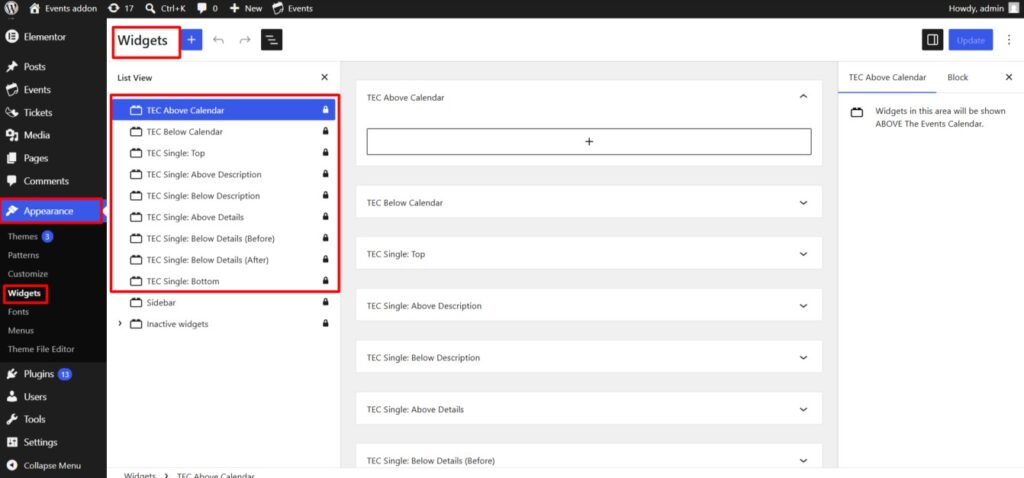Expand TEC Single: Above Details area
The width and height of the screenshot is (1024, 478).
803,409
